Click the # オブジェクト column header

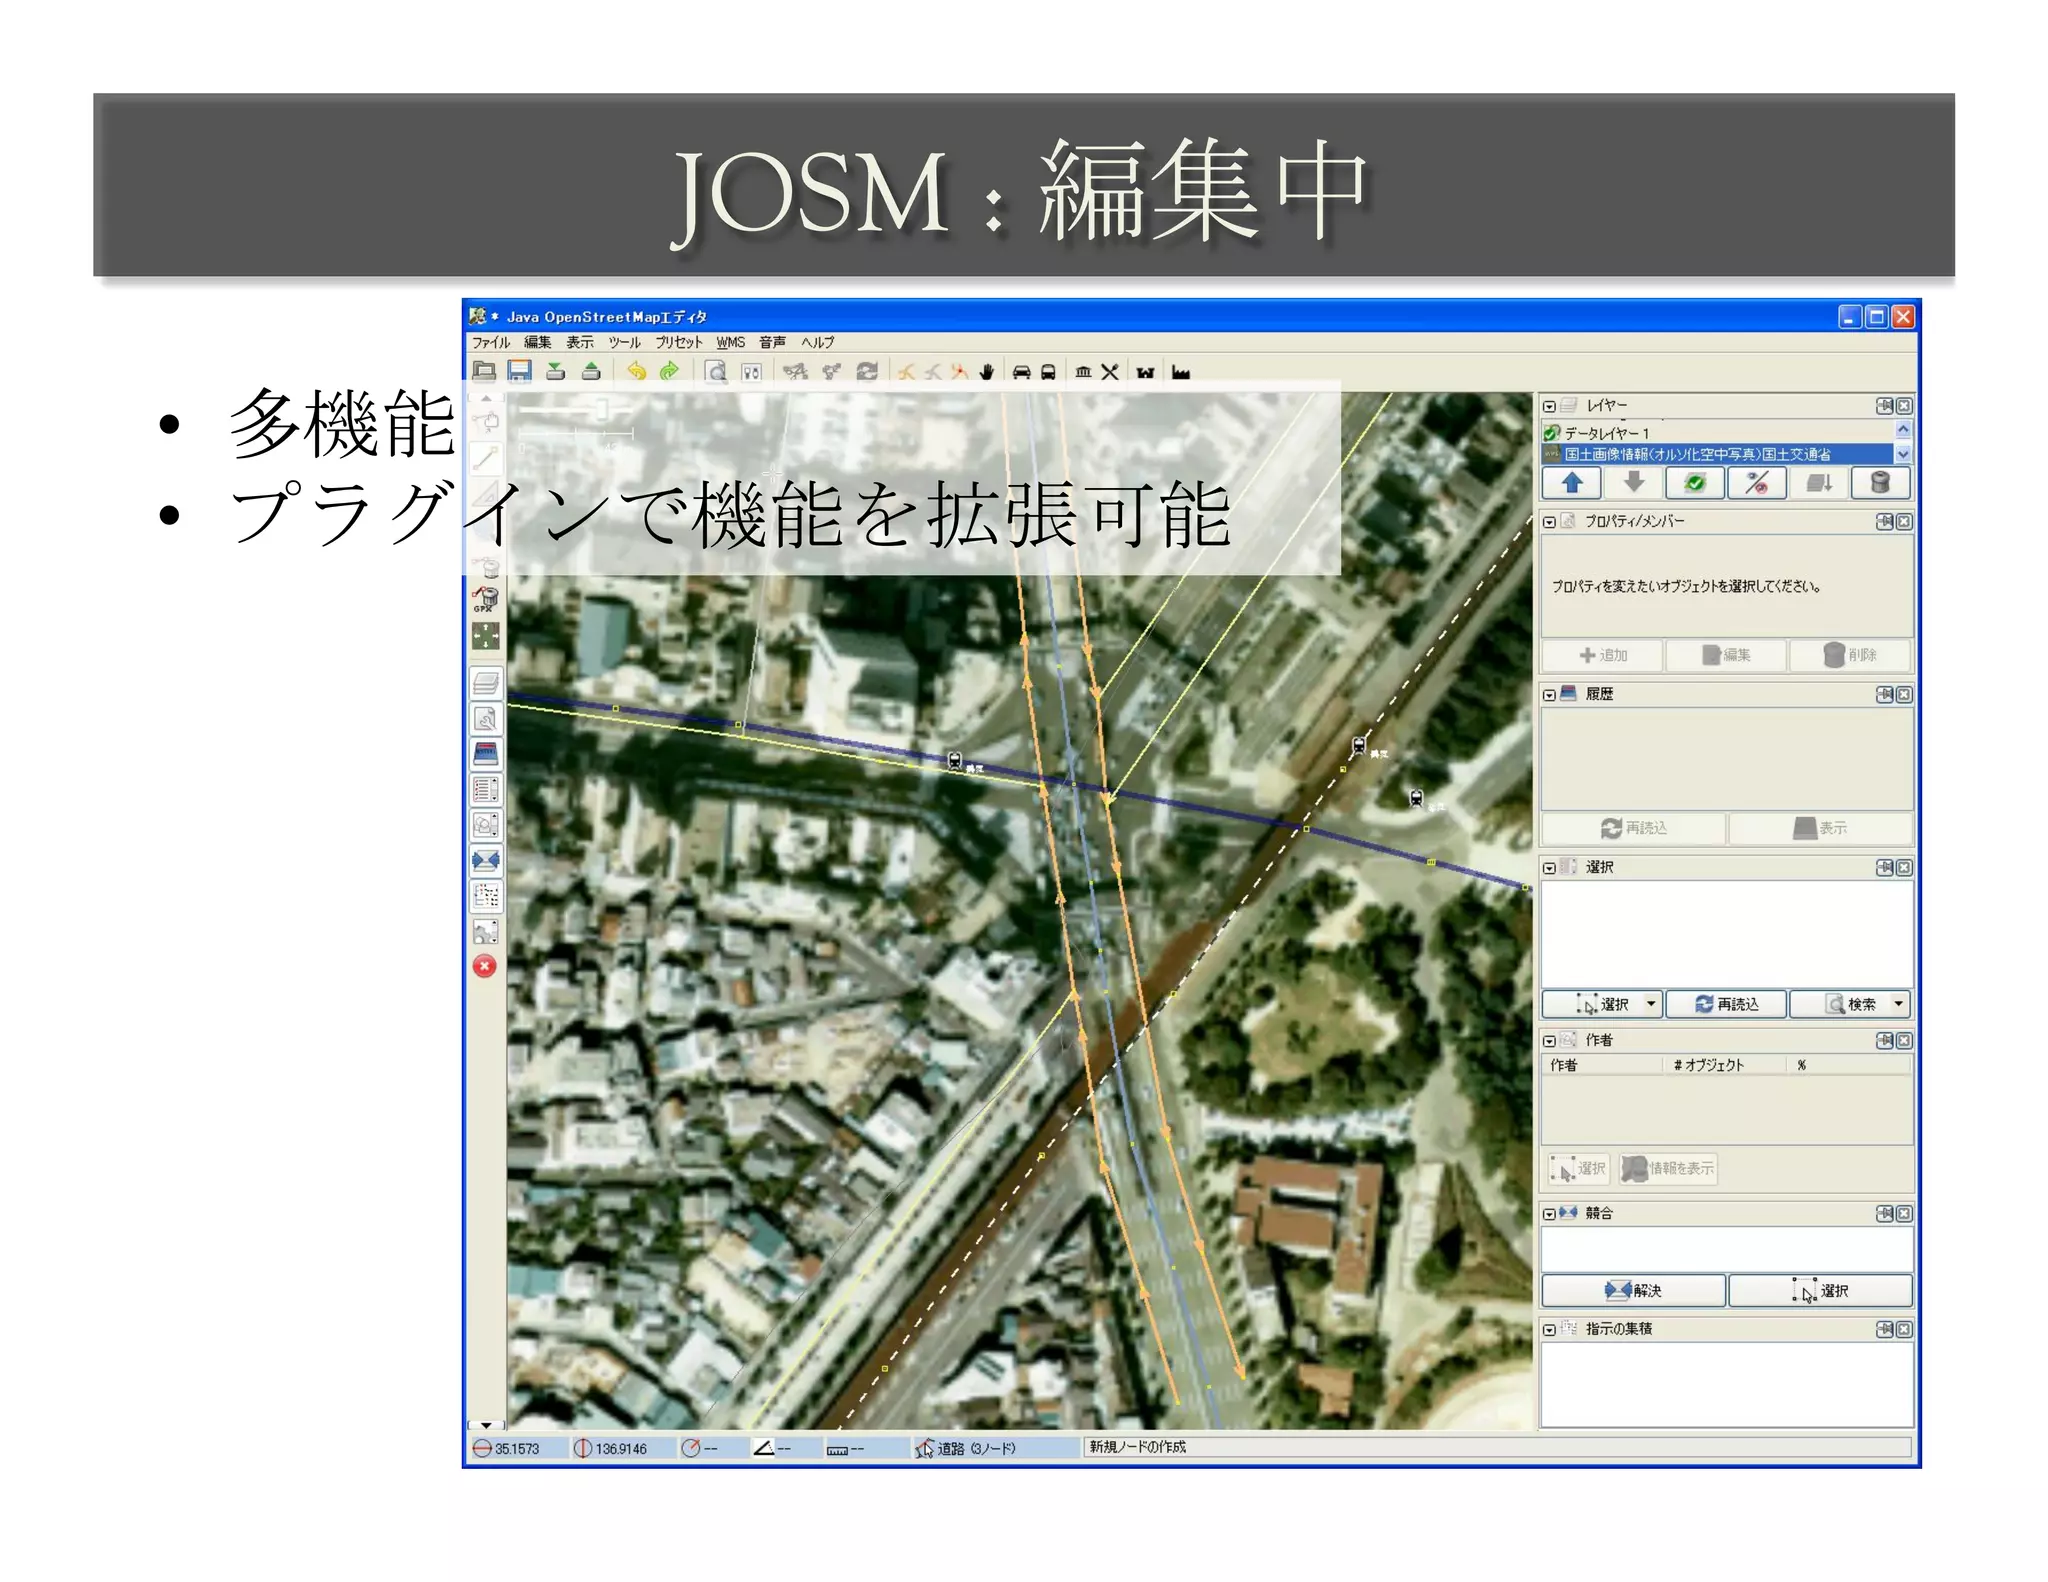(x=1725, y=1065)
